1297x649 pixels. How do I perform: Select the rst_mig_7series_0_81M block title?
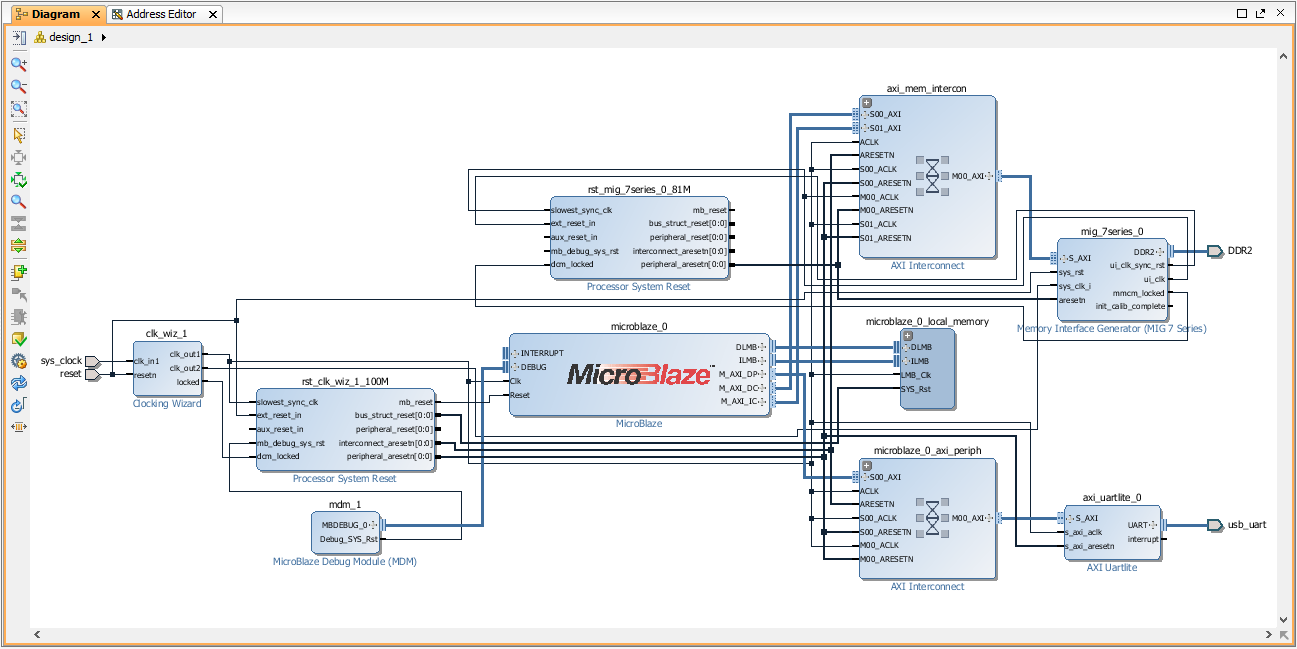point(639,189)
